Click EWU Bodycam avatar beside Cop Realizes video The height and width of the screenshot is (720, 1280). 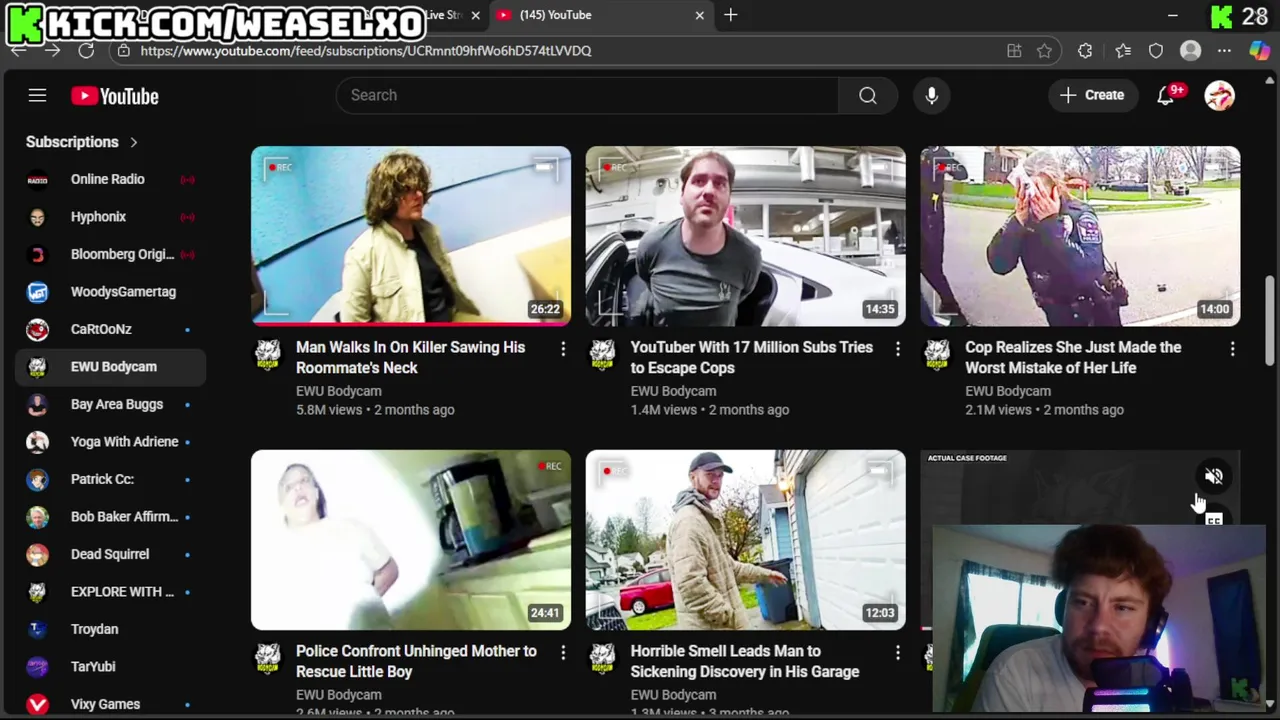[937, 353]
